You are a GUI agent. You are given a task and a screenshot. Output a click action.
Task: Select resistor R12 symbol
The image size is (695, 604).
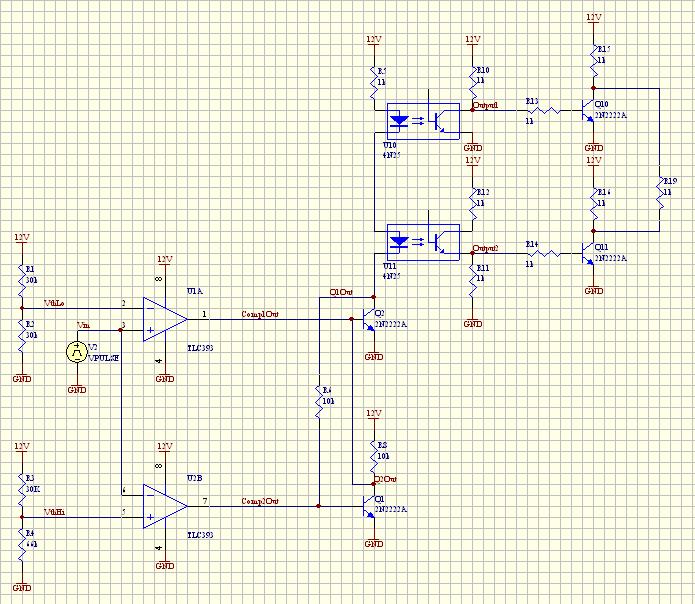[473, 203]
